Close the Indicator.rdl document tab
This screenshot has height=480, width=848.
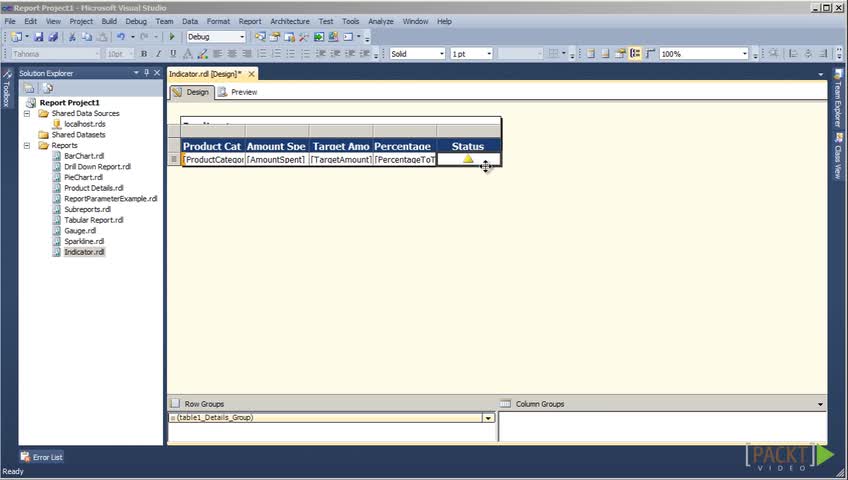pos(251,74)
